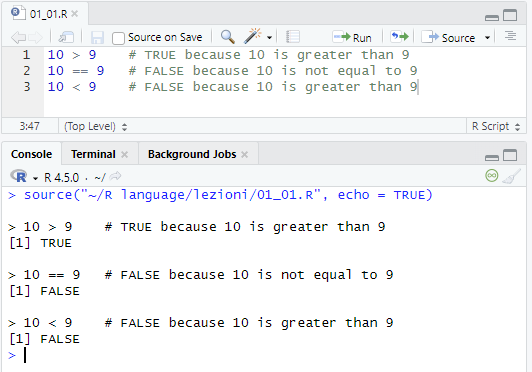Show document outline icon

pos(510,36)
